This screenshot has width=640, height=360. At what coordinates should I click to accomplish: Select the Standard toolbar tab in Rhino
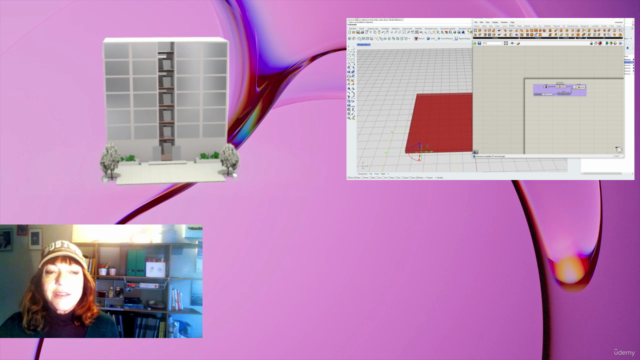pos(353,29)
